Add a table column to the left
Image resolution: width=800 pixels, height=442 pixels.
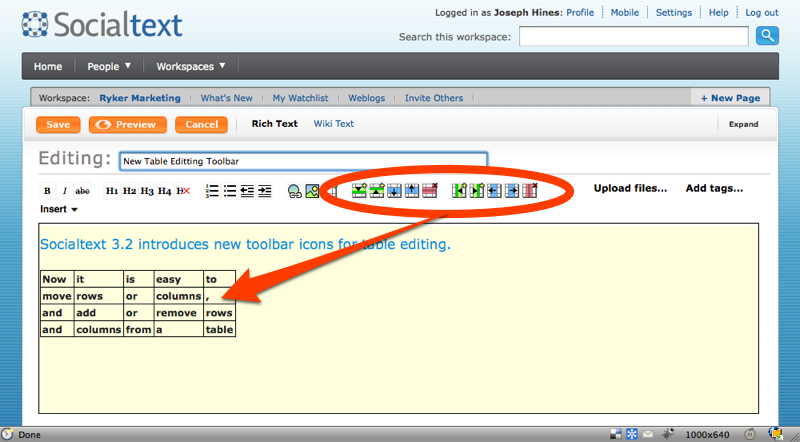[459, 190]
